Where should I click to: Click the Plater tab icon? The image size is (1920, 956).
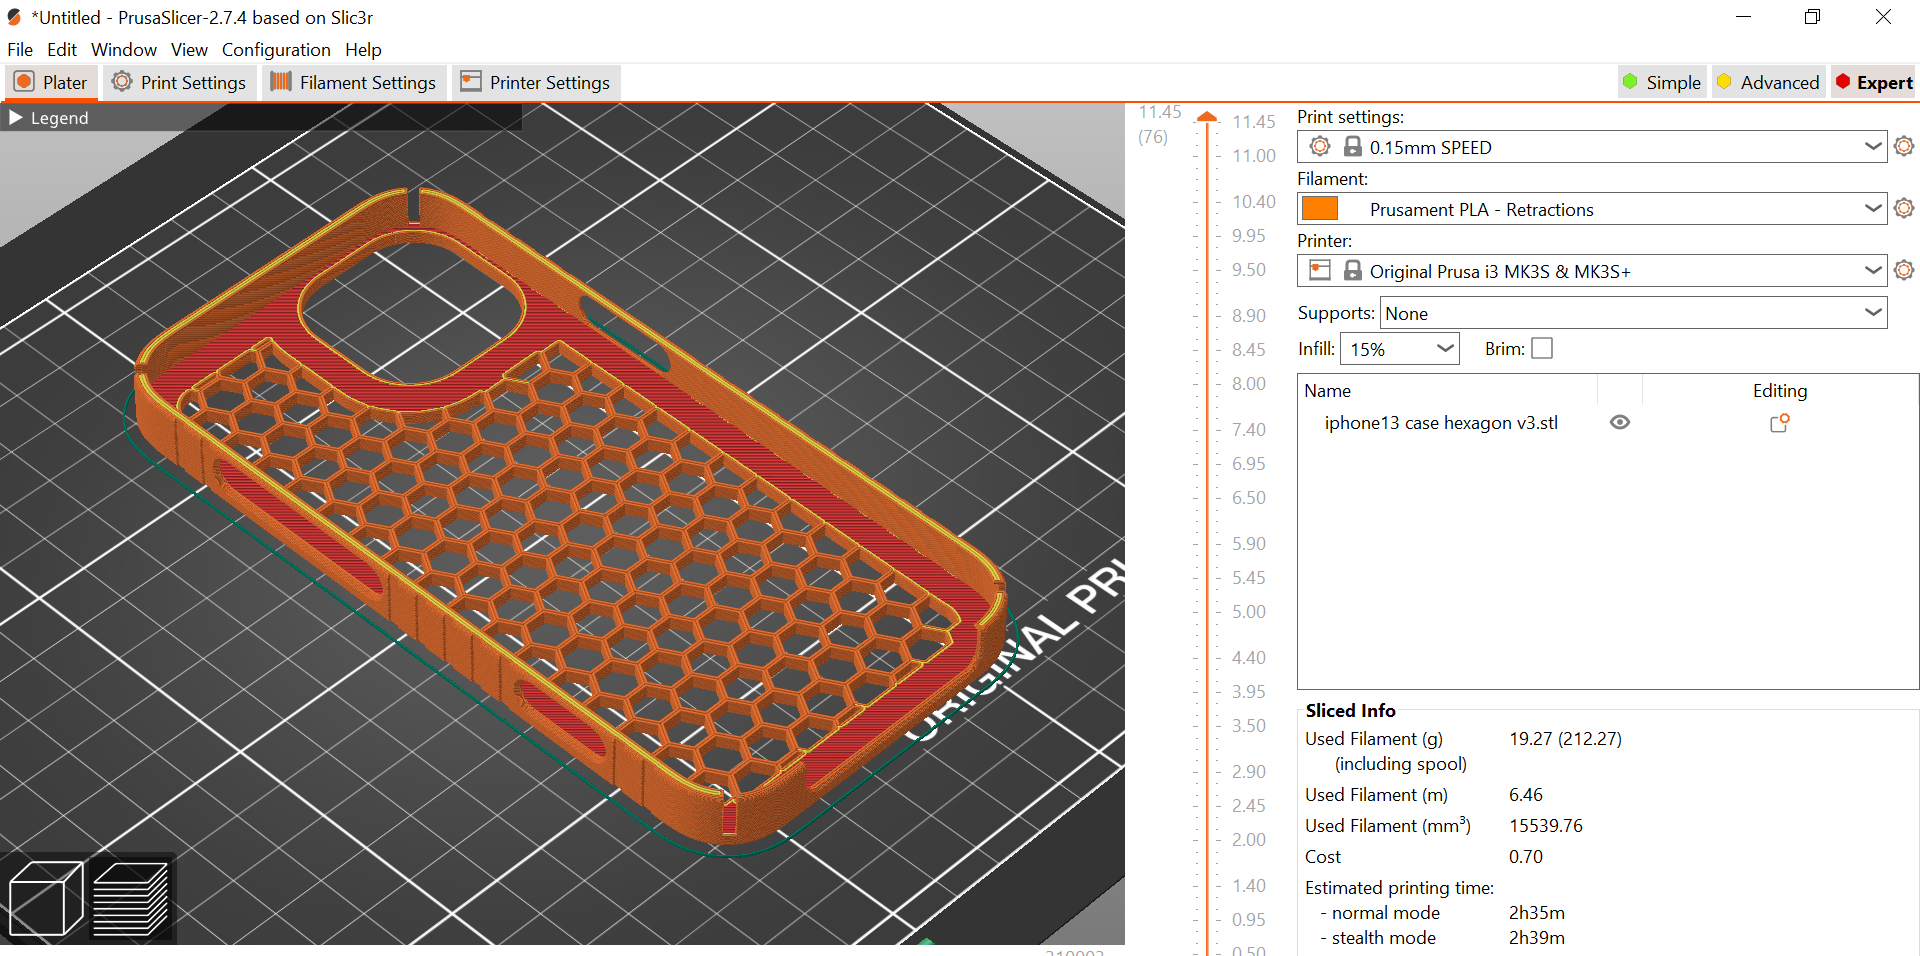[25, 82]
